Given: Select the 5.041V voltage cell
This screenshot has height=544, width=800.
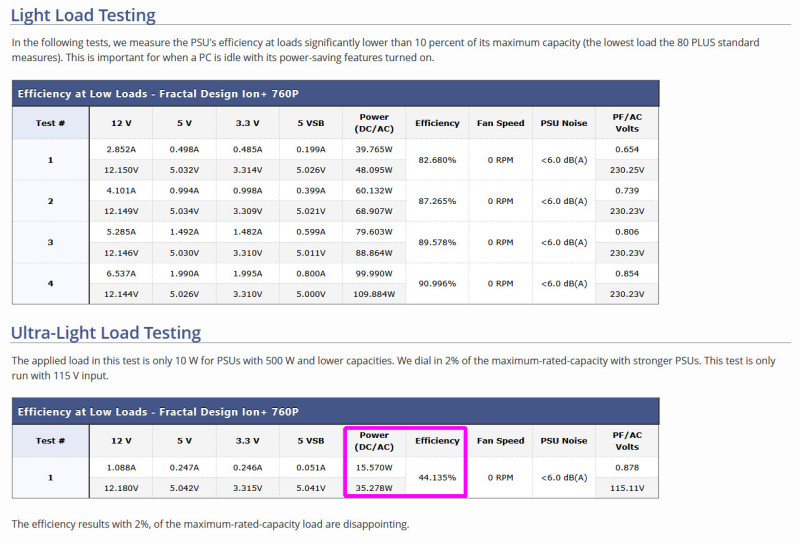Looking at the screenshot, I should coord(311,488).
